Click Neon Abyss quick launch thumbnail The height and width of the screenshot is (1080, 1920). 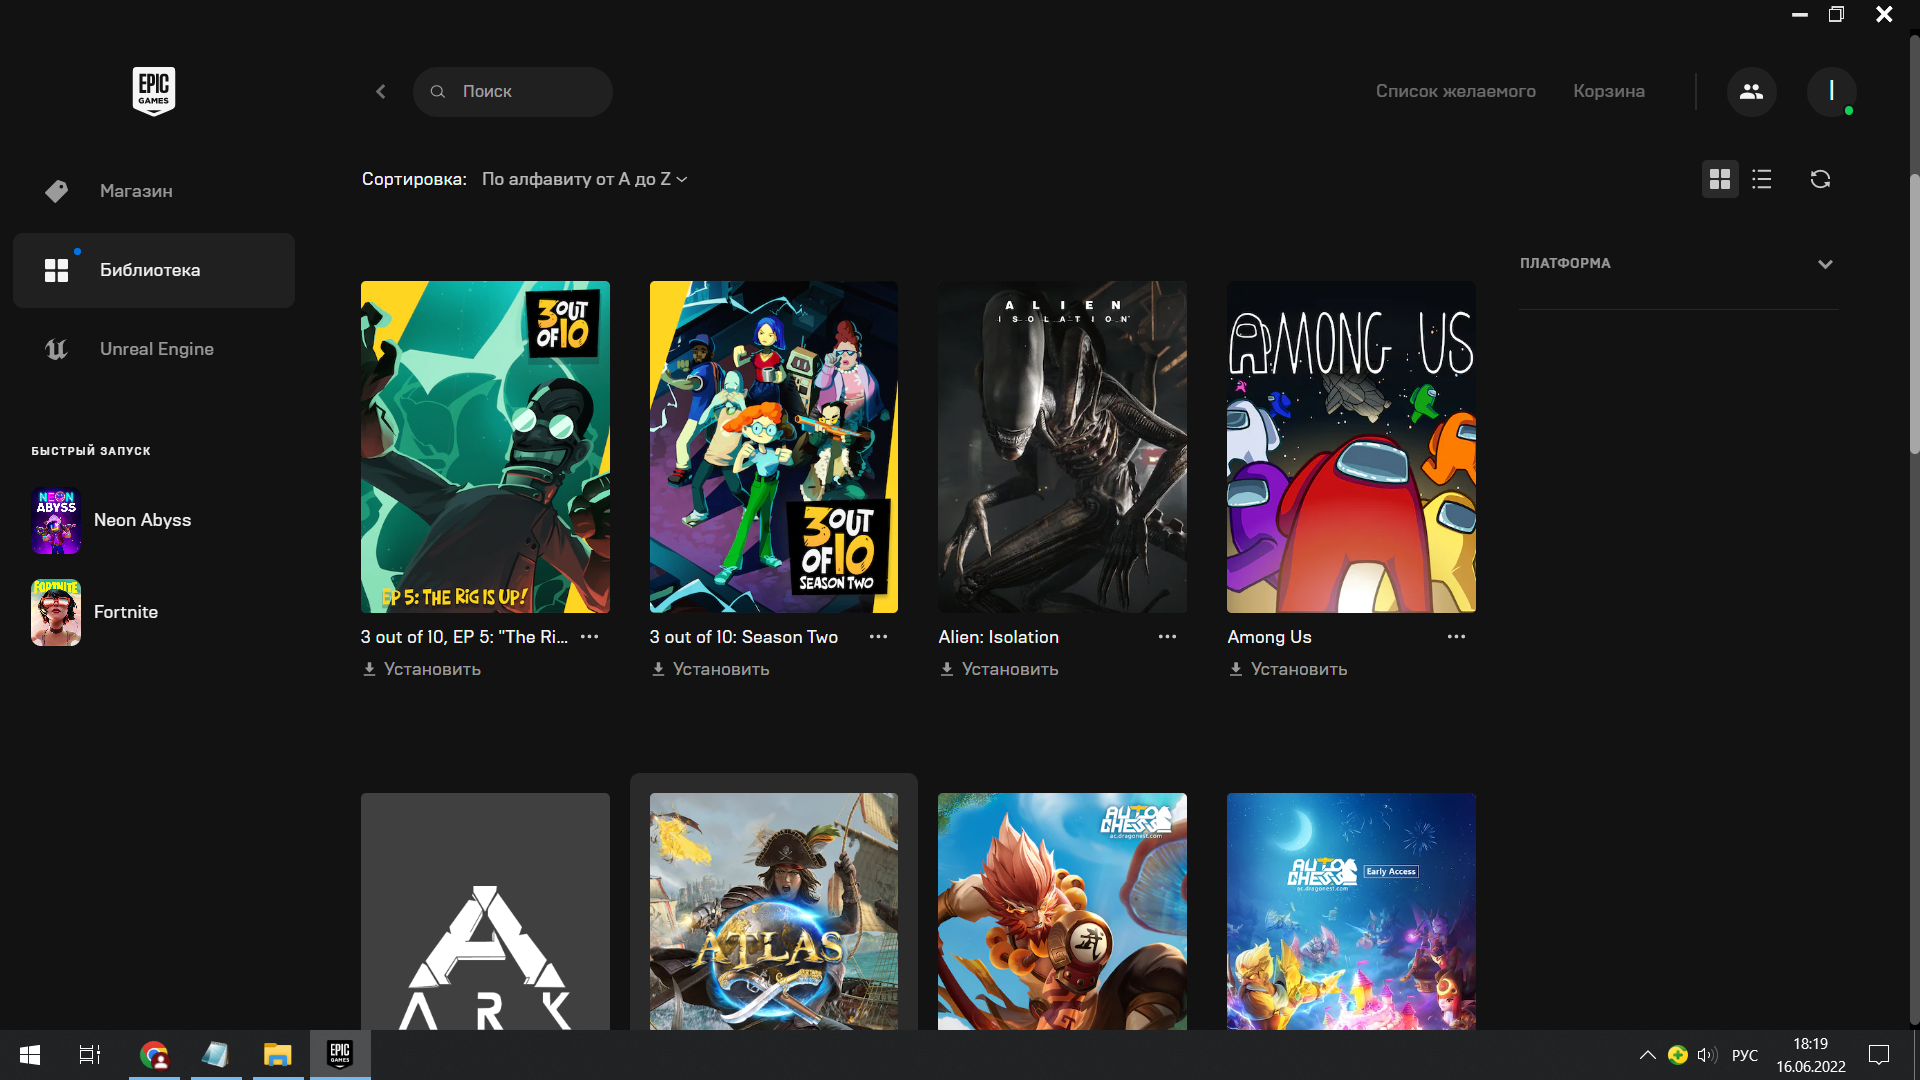pos(56,520)
